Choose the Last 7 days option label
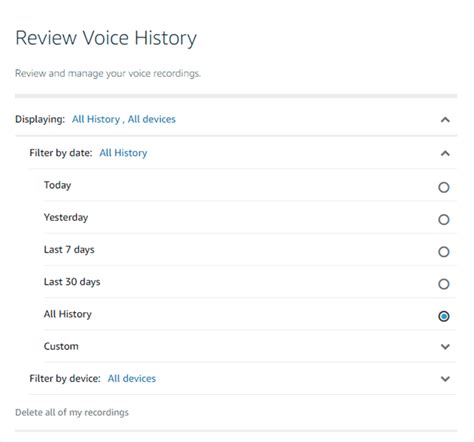The image size is (474, 442). click(x=69, y=250)
